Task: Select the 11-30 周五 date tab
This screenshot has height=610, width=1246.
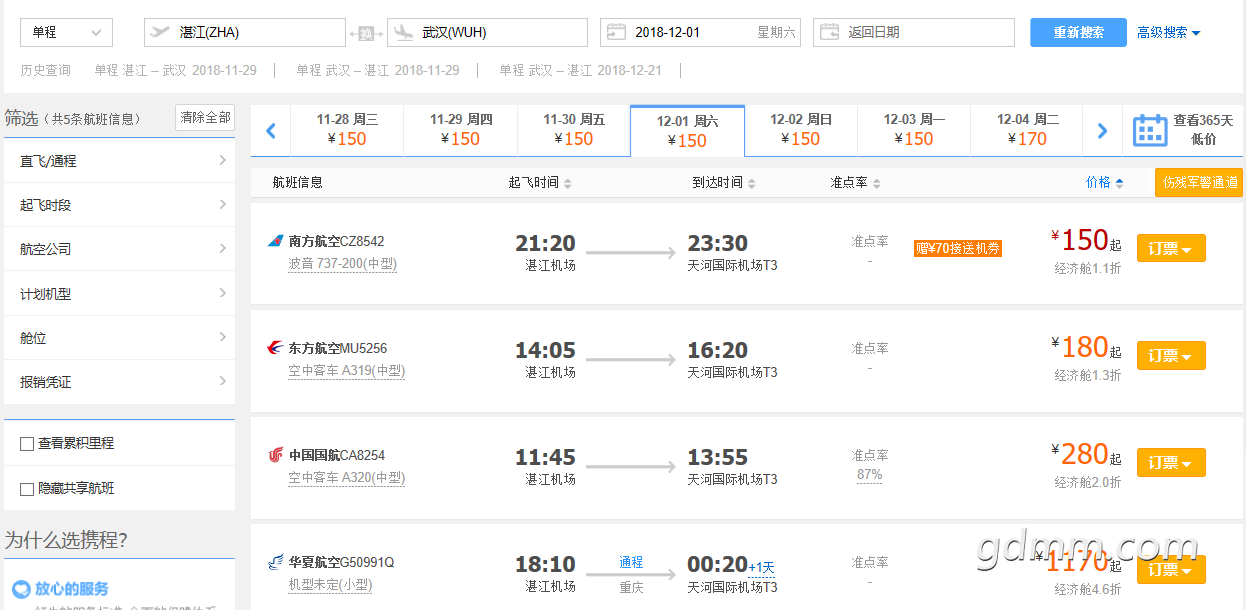Action: pyautogui.click(x=574, y=130)
